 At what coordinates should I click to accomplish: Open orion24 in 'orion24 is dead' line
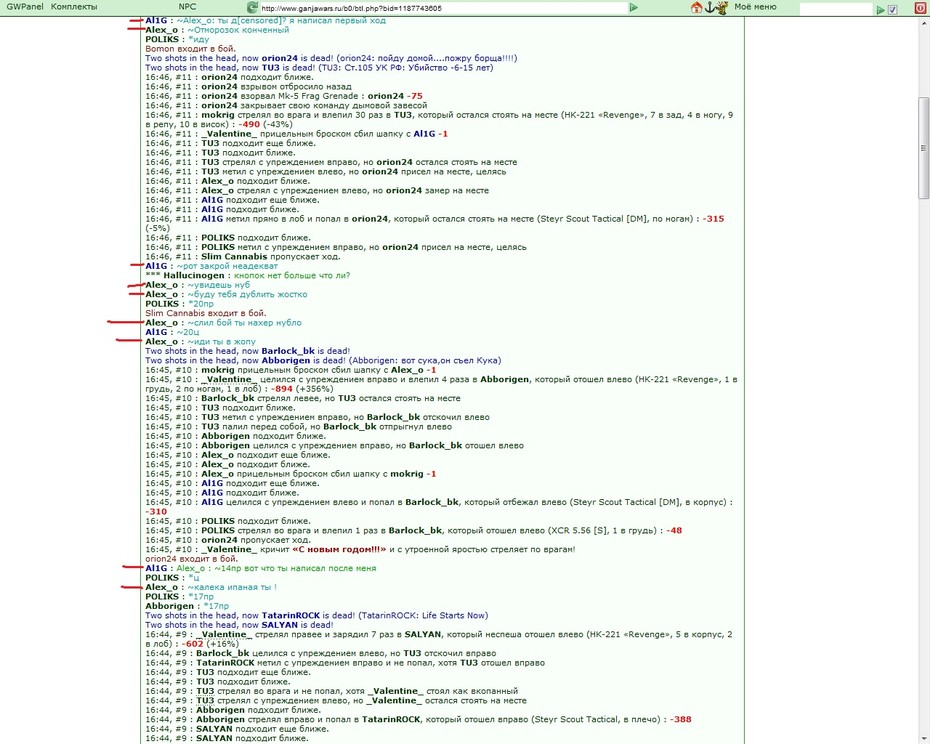click(x=279, y=58)
